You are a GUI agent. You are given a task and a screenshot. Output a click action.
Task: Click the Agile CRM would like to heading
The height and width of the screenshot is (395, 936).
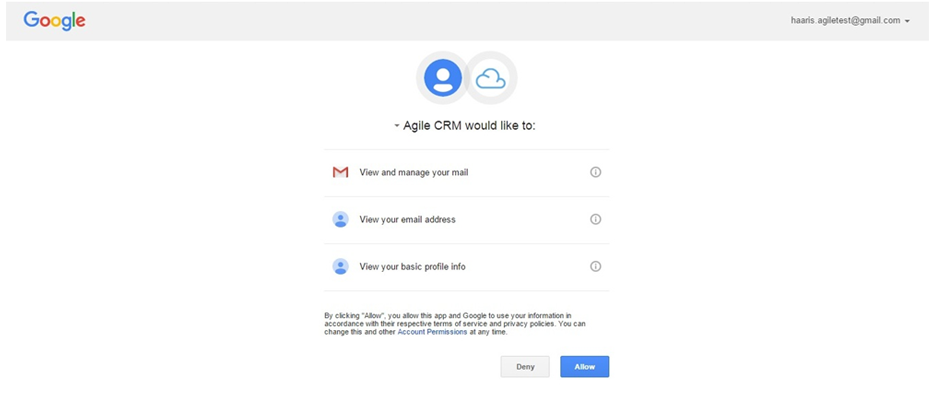(x=469, y=126)
